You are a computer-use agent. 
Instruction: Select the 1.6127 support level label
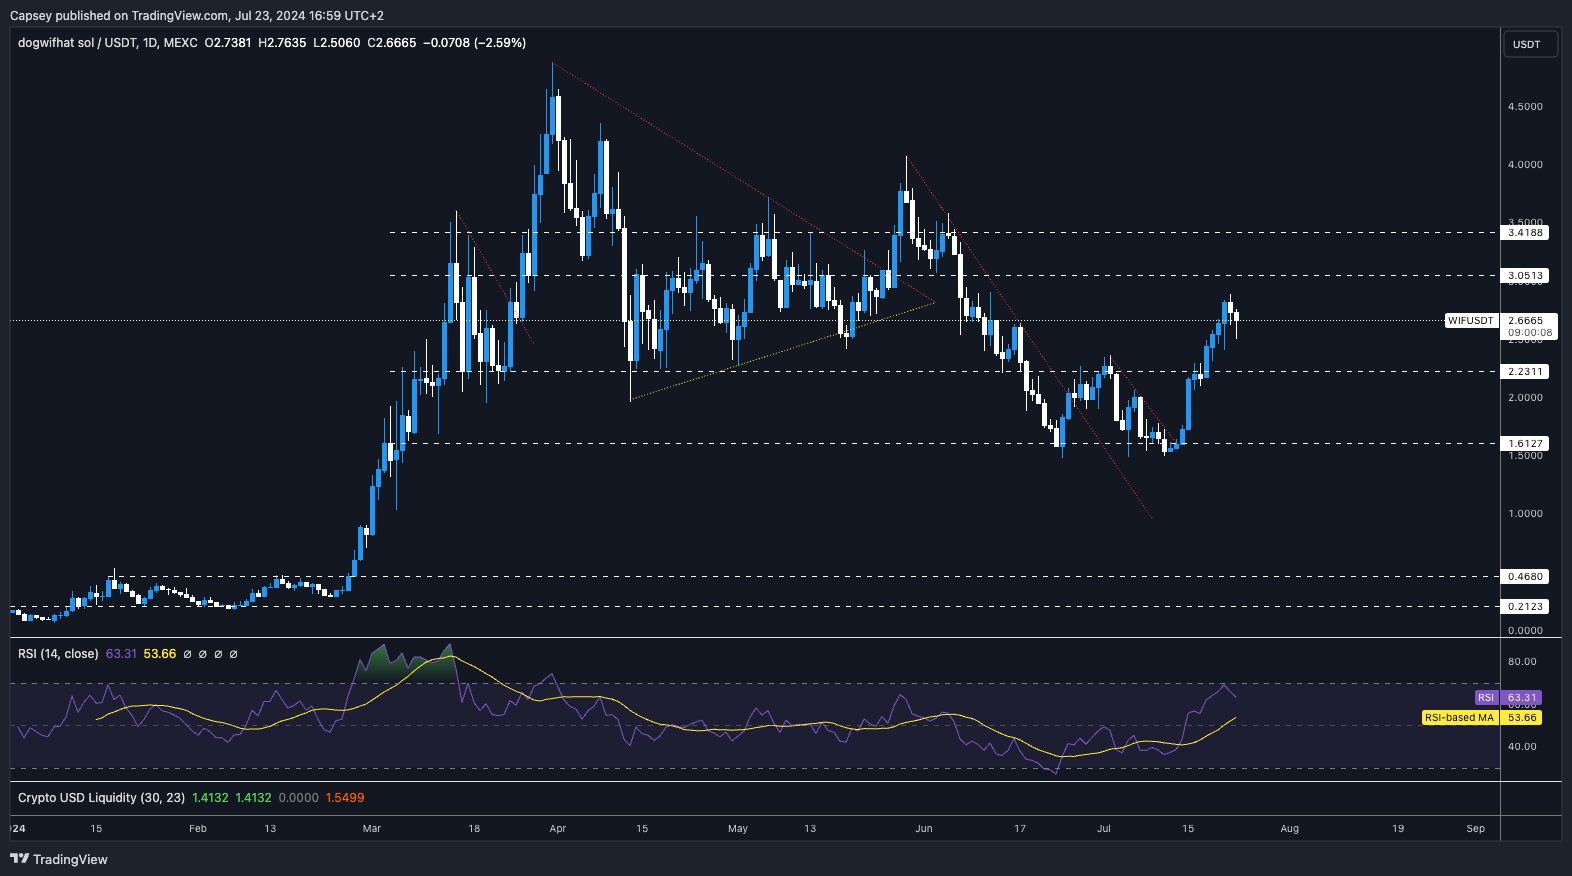tap(1525, 443)
